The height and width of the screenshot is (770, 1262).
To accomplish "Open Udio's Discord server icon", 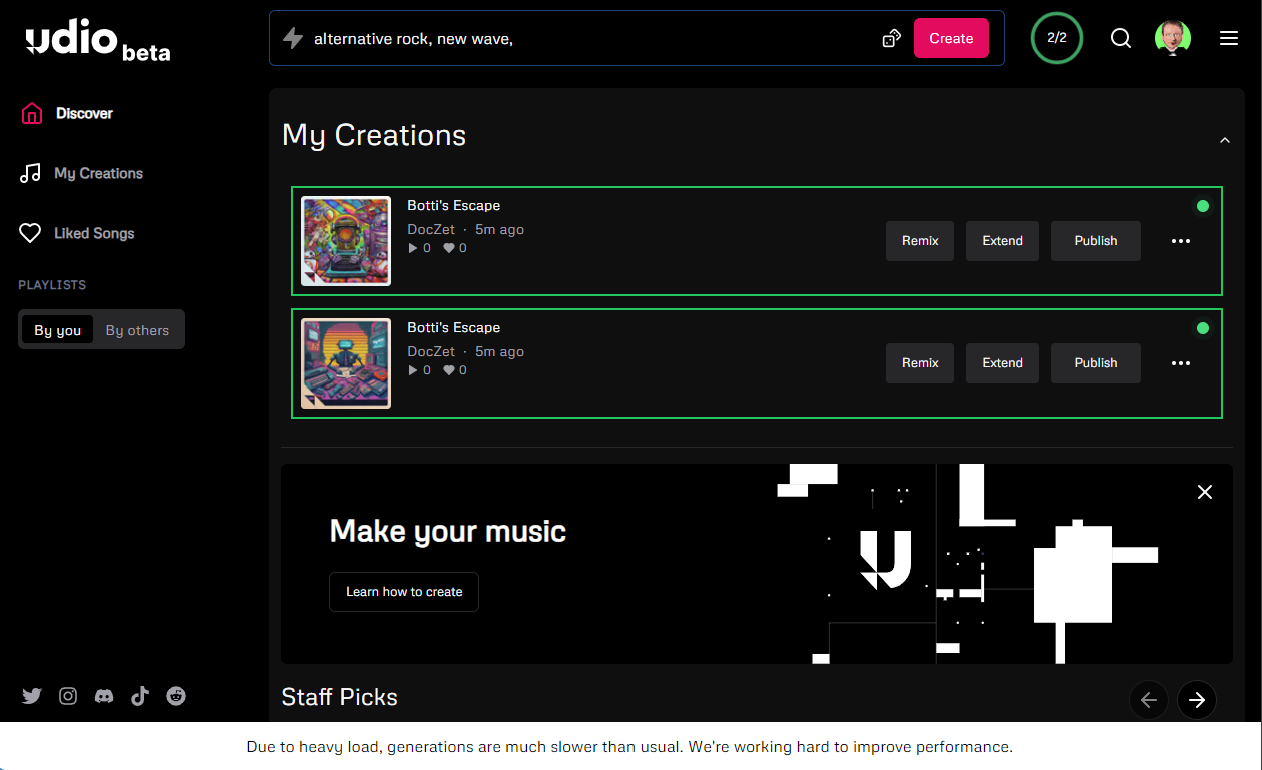I will pos(104,696).
